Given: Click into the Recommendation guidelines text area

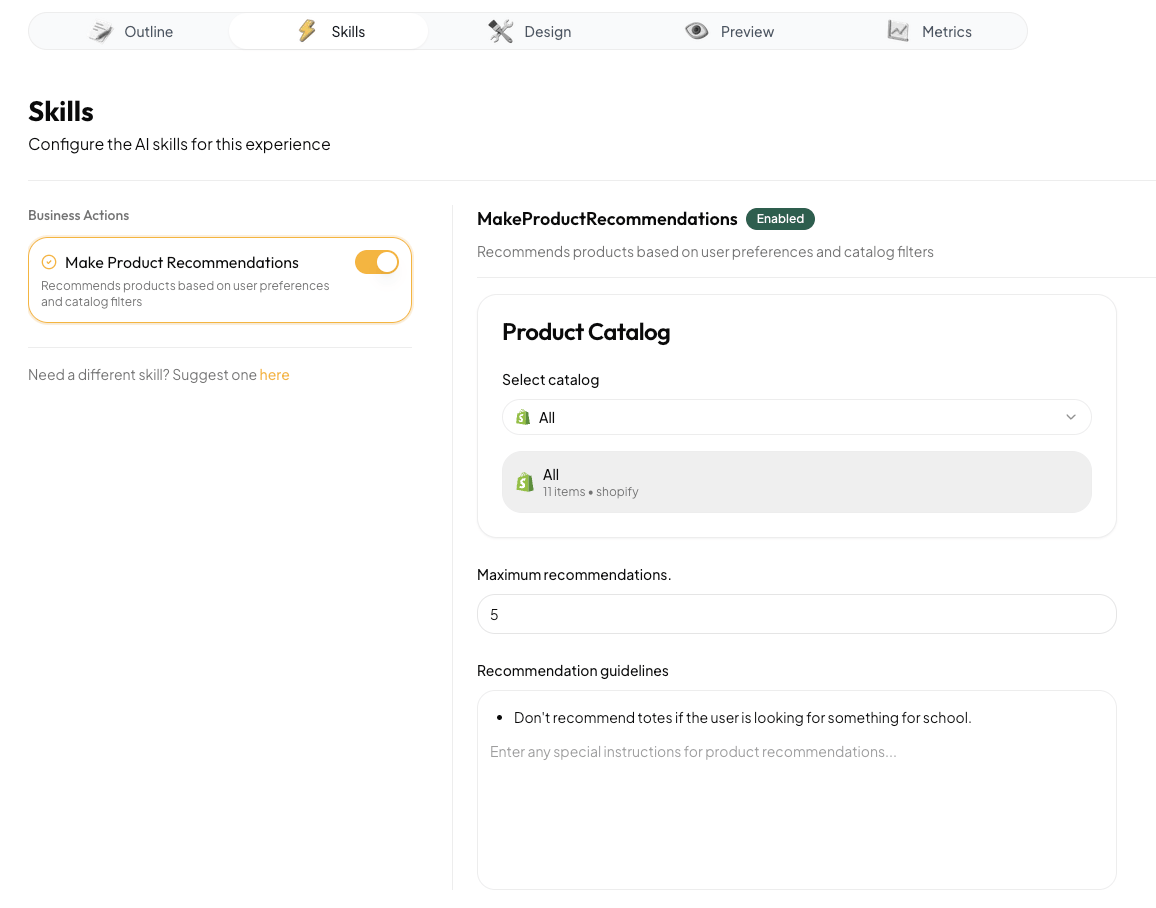Looking at the screenshot, I should [796, 789].
